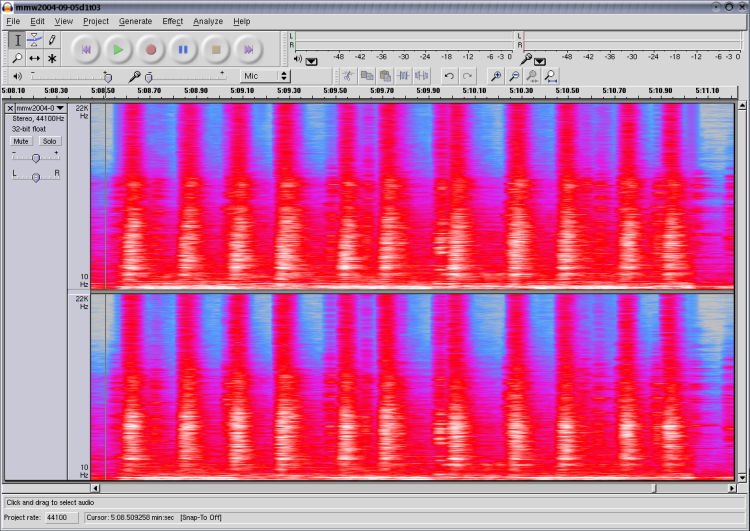Screen dimensions: 750x531
Task: Open the Effect menu
Action: pos(172,21)
